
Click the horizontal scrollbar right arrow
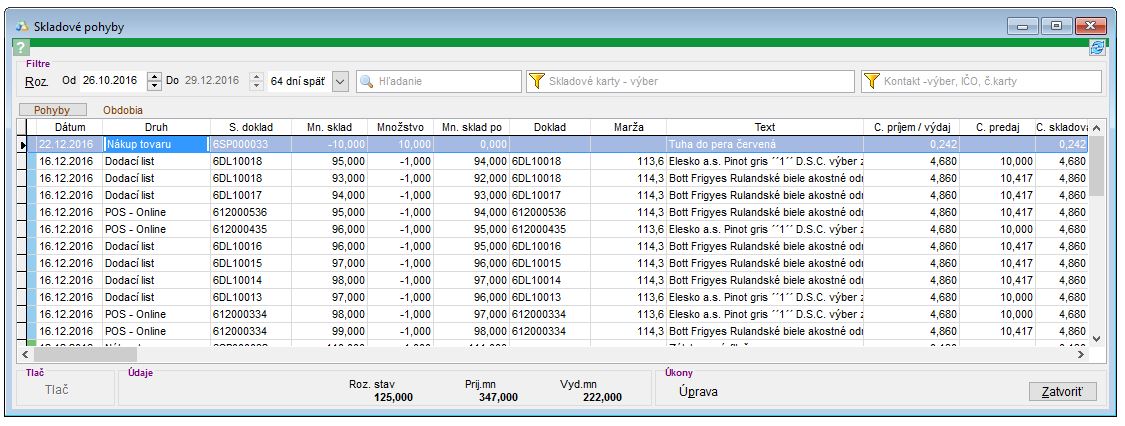1080,354
